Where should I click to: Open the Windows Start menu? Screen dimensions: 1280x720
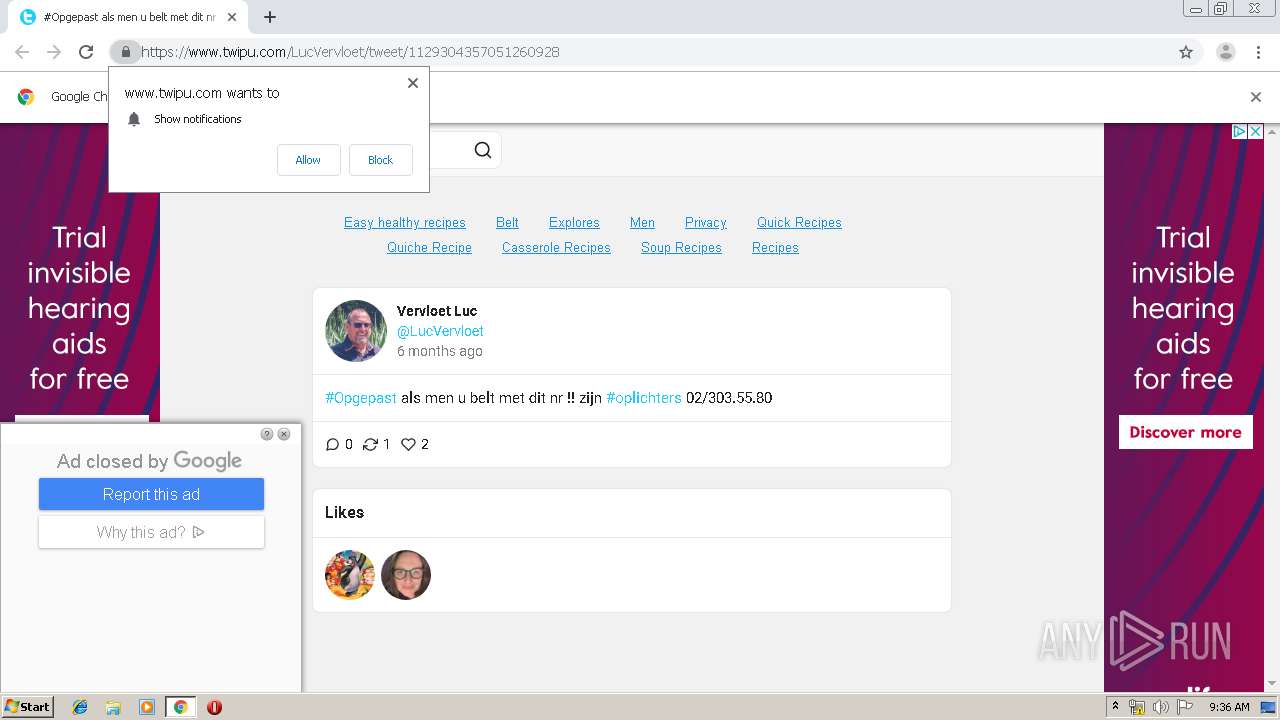point(27,707)
